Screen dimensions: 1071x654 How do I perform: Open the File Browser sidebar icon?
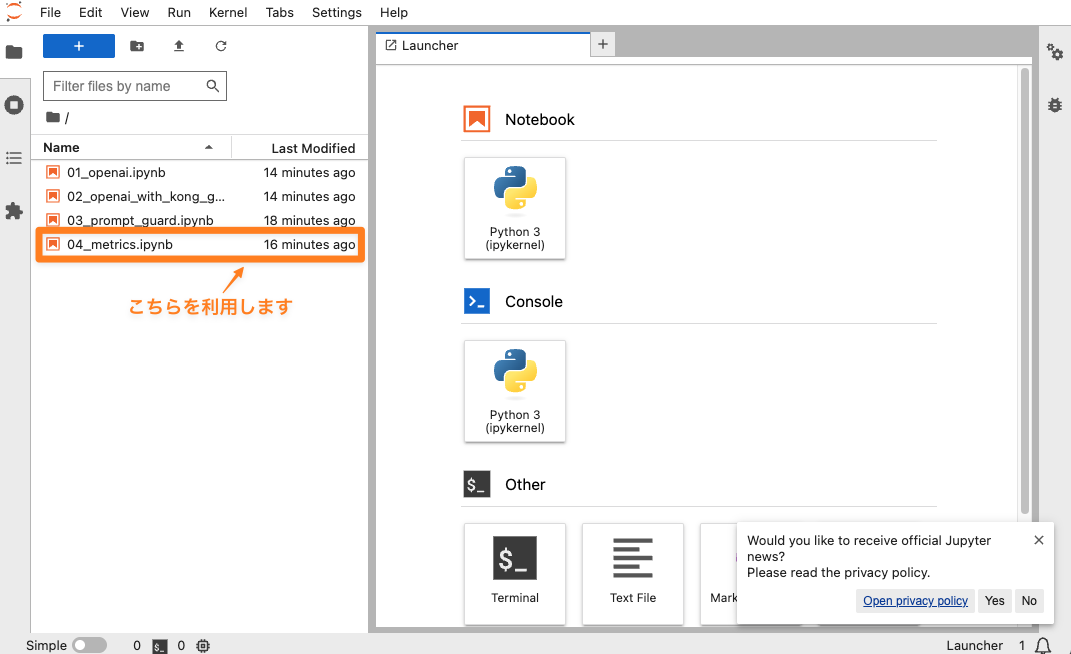[14, 52]
